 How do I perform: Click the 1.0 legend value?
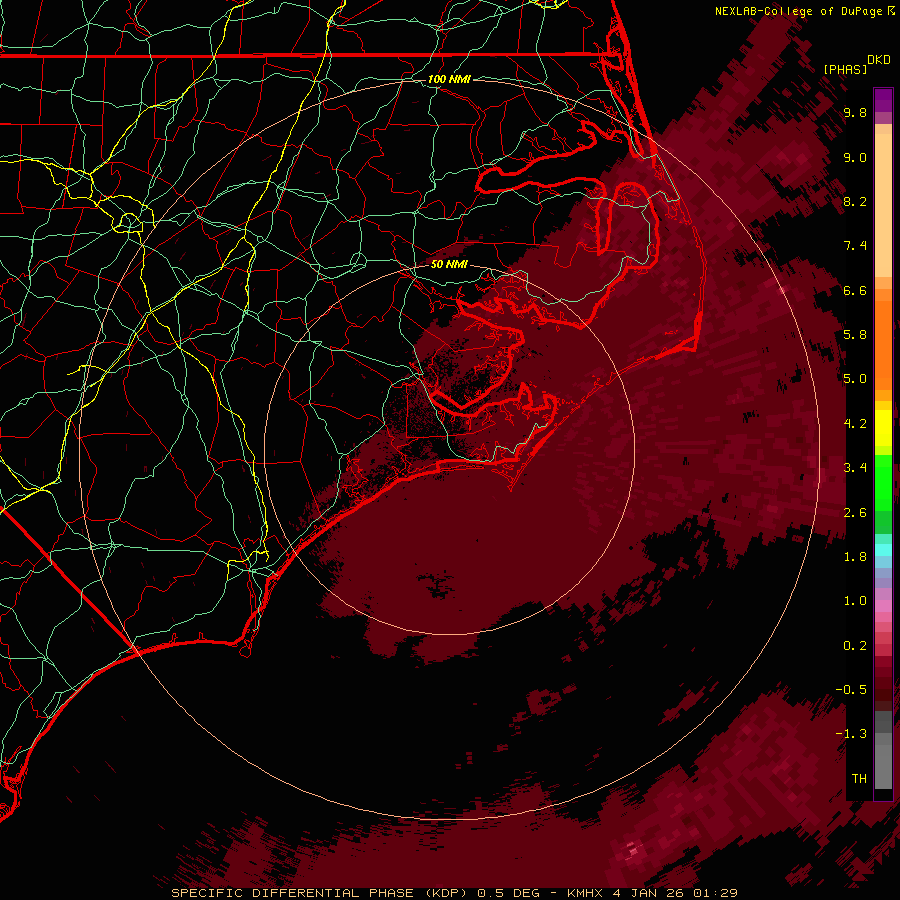[x=855, y=601]
